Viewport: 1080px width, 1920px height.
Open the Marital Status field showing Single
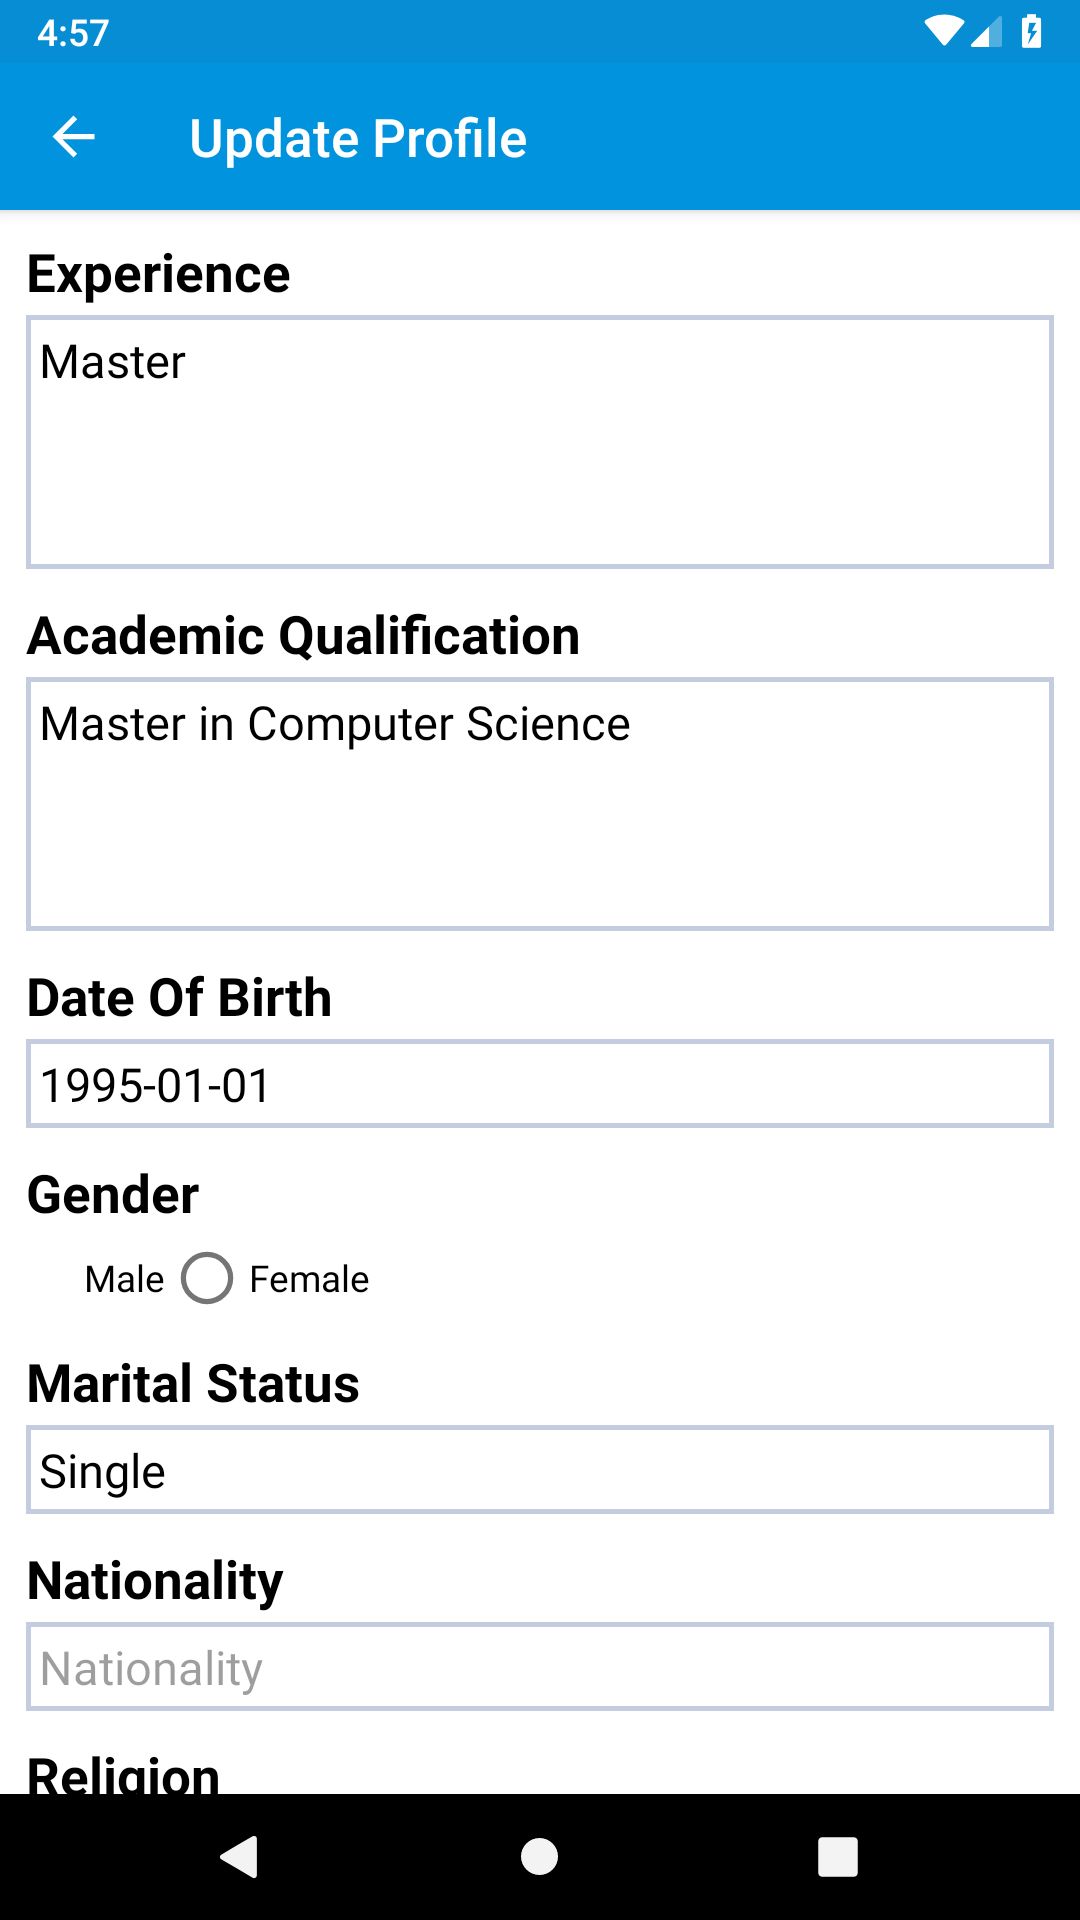coord(540,1470)
